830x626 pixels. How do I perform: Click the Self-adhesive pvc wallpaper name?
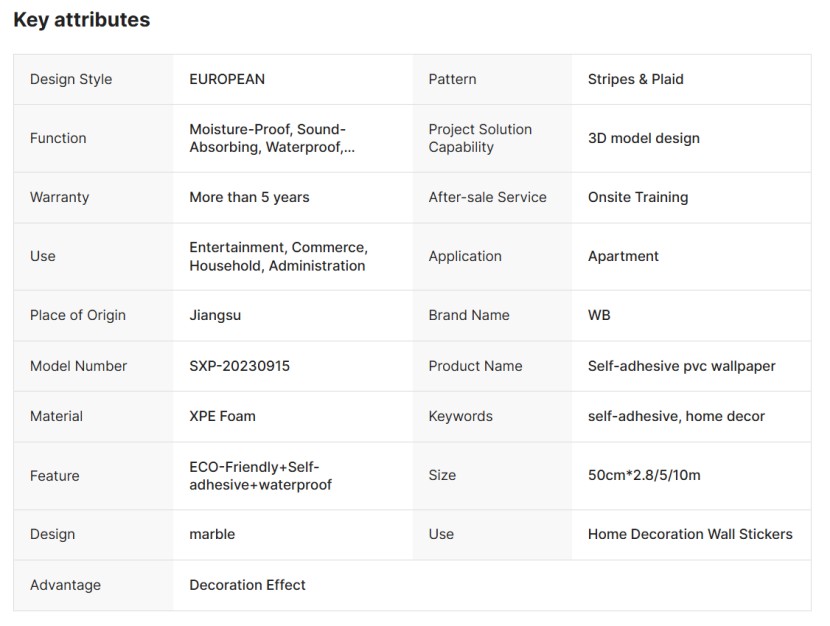pyautogui.click(x=681, y=366)
